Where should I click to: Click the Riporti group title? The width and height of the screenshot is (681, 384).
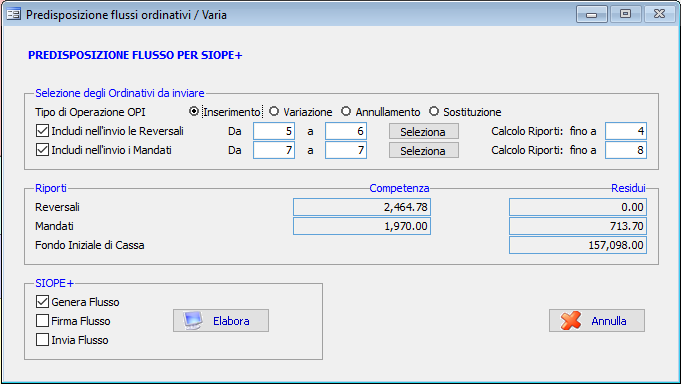[x=51, y=188]
